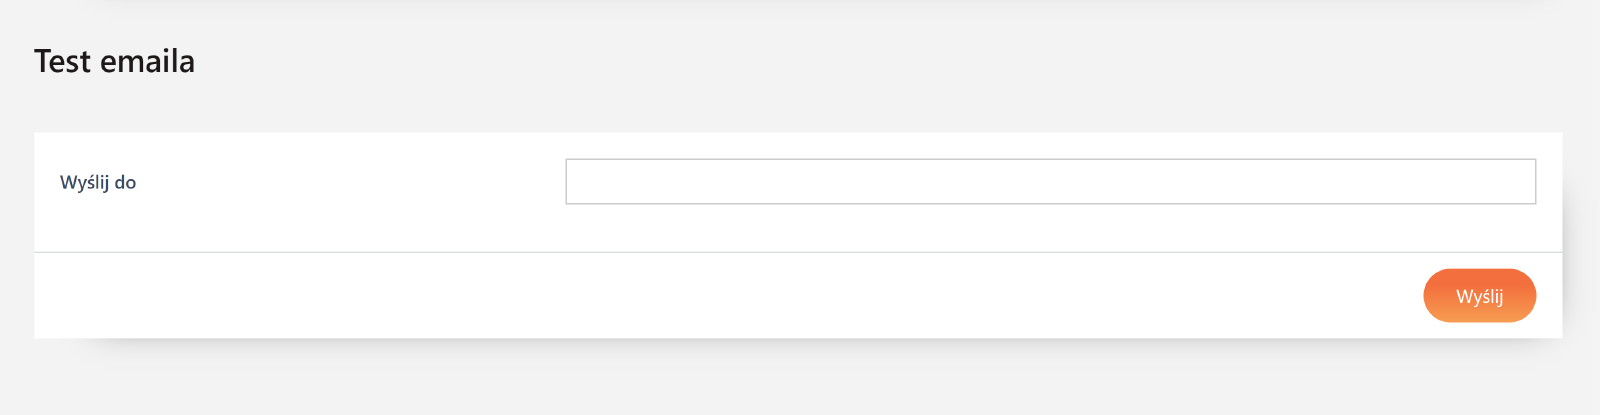Click the label text next to the input

click(98, 183)
